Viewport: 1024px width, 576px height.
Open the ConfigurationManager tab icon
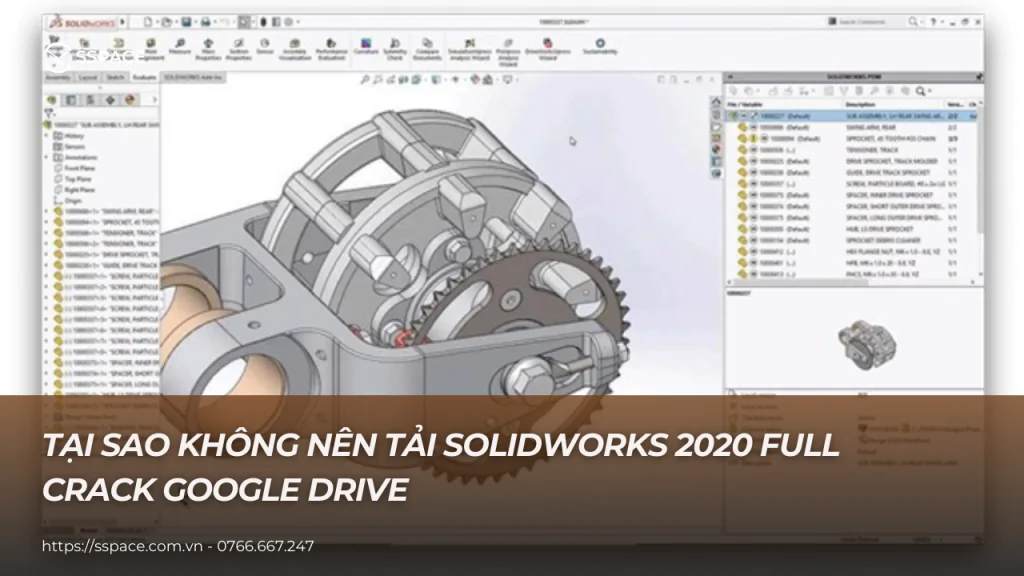click(x=91, y=100)
